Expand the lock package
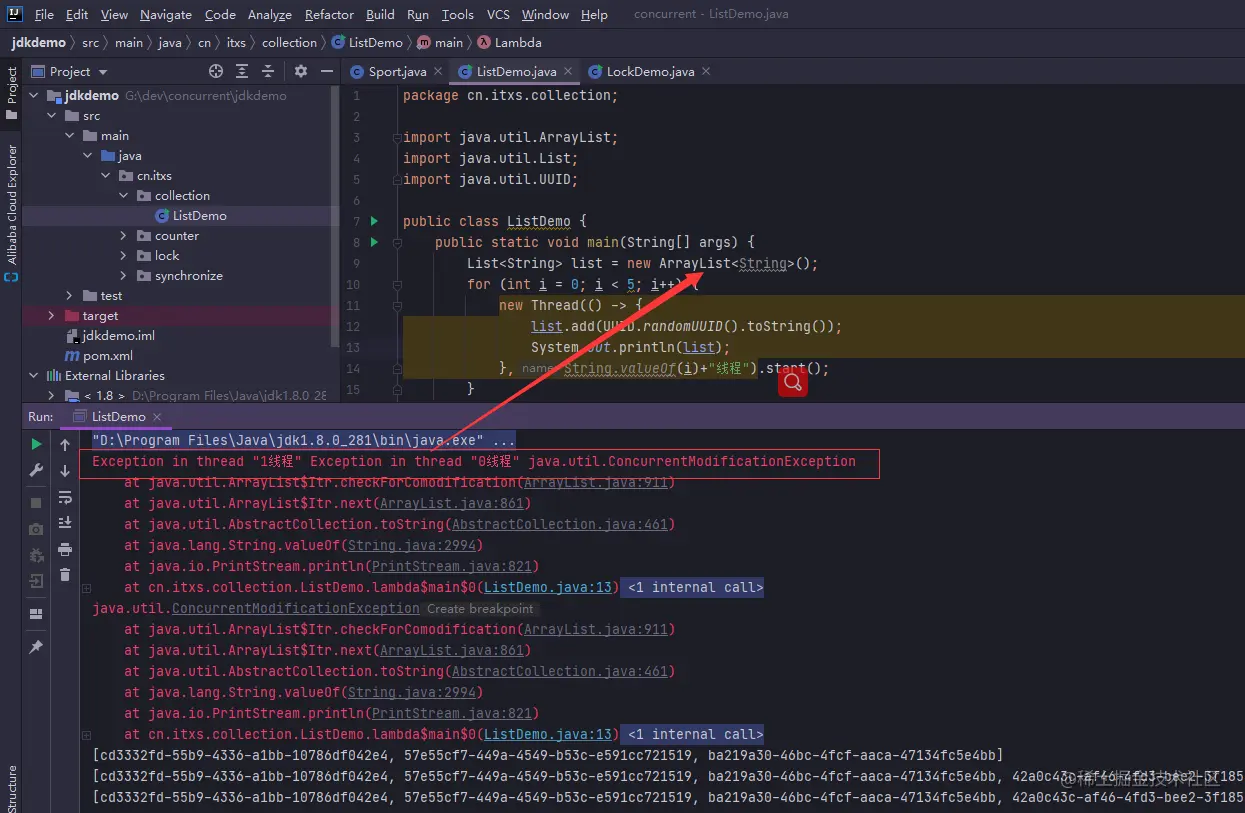The image size is (1245, 813). pyautogui.click(x=124, y=256)
